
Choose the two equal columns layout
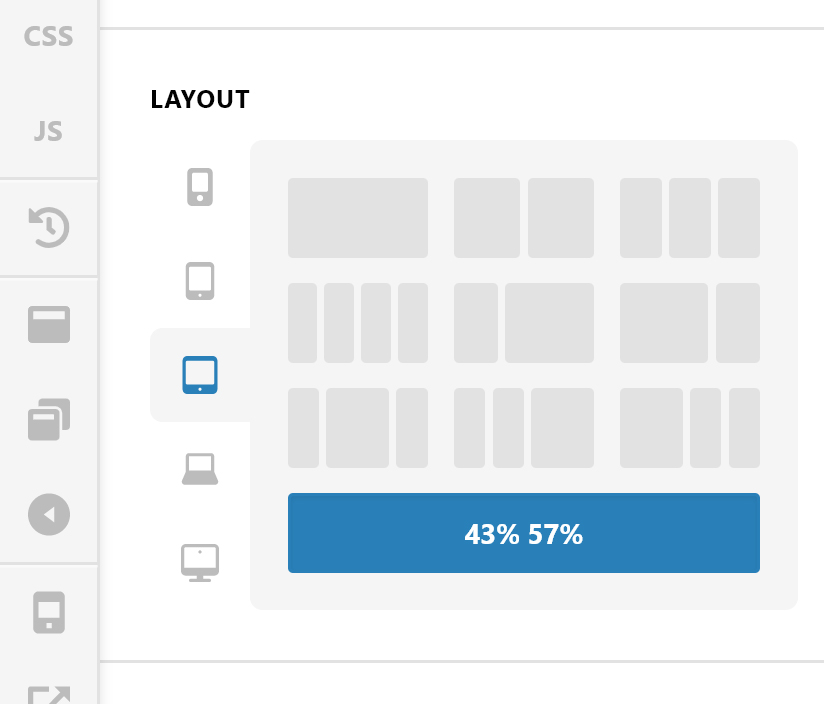click(524, 218)
